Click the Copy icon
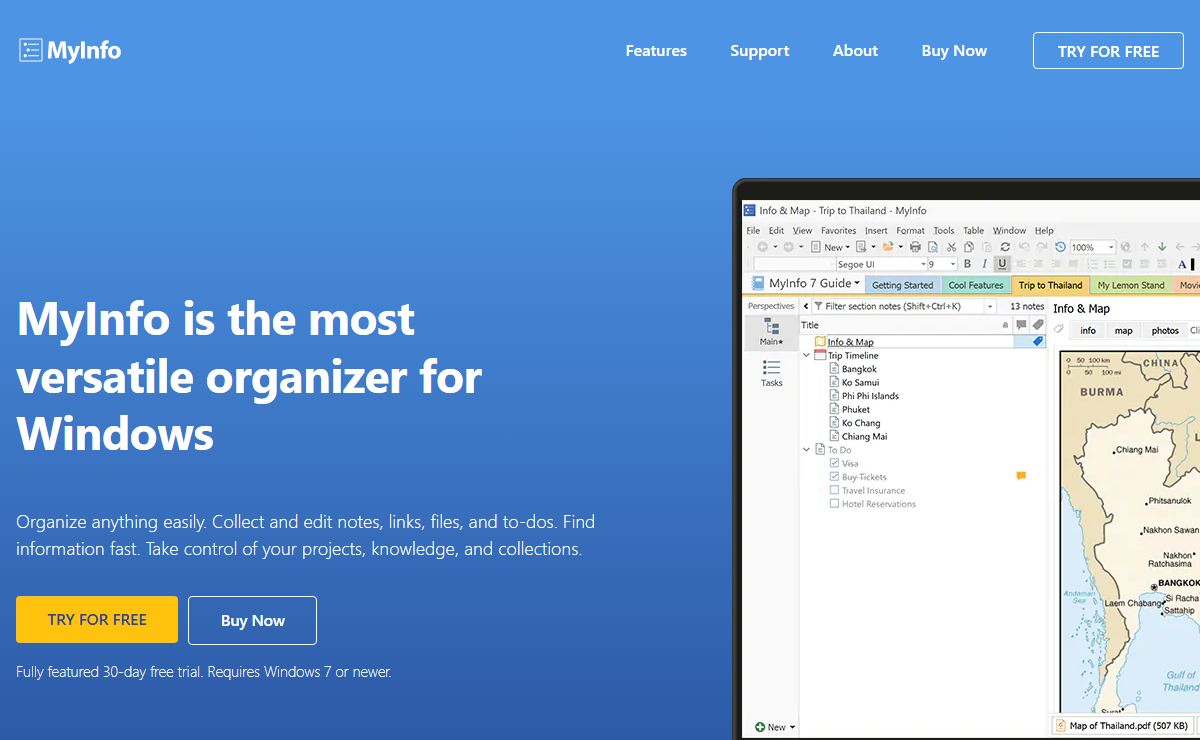Image resolution: width=1200 pixels, height=740 pixels. 969,247
